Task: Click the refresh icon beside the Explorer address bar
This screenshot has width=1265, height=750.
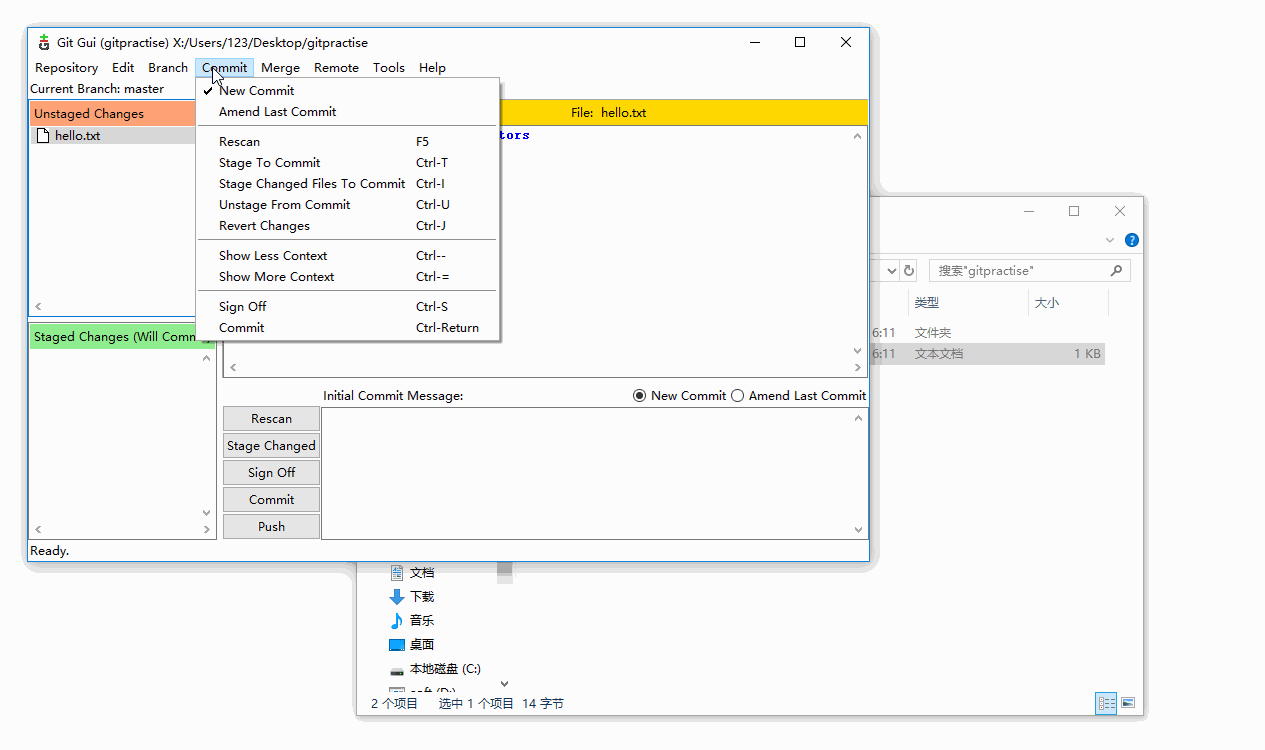Action: pyautogui.click(x=909, y=271)
